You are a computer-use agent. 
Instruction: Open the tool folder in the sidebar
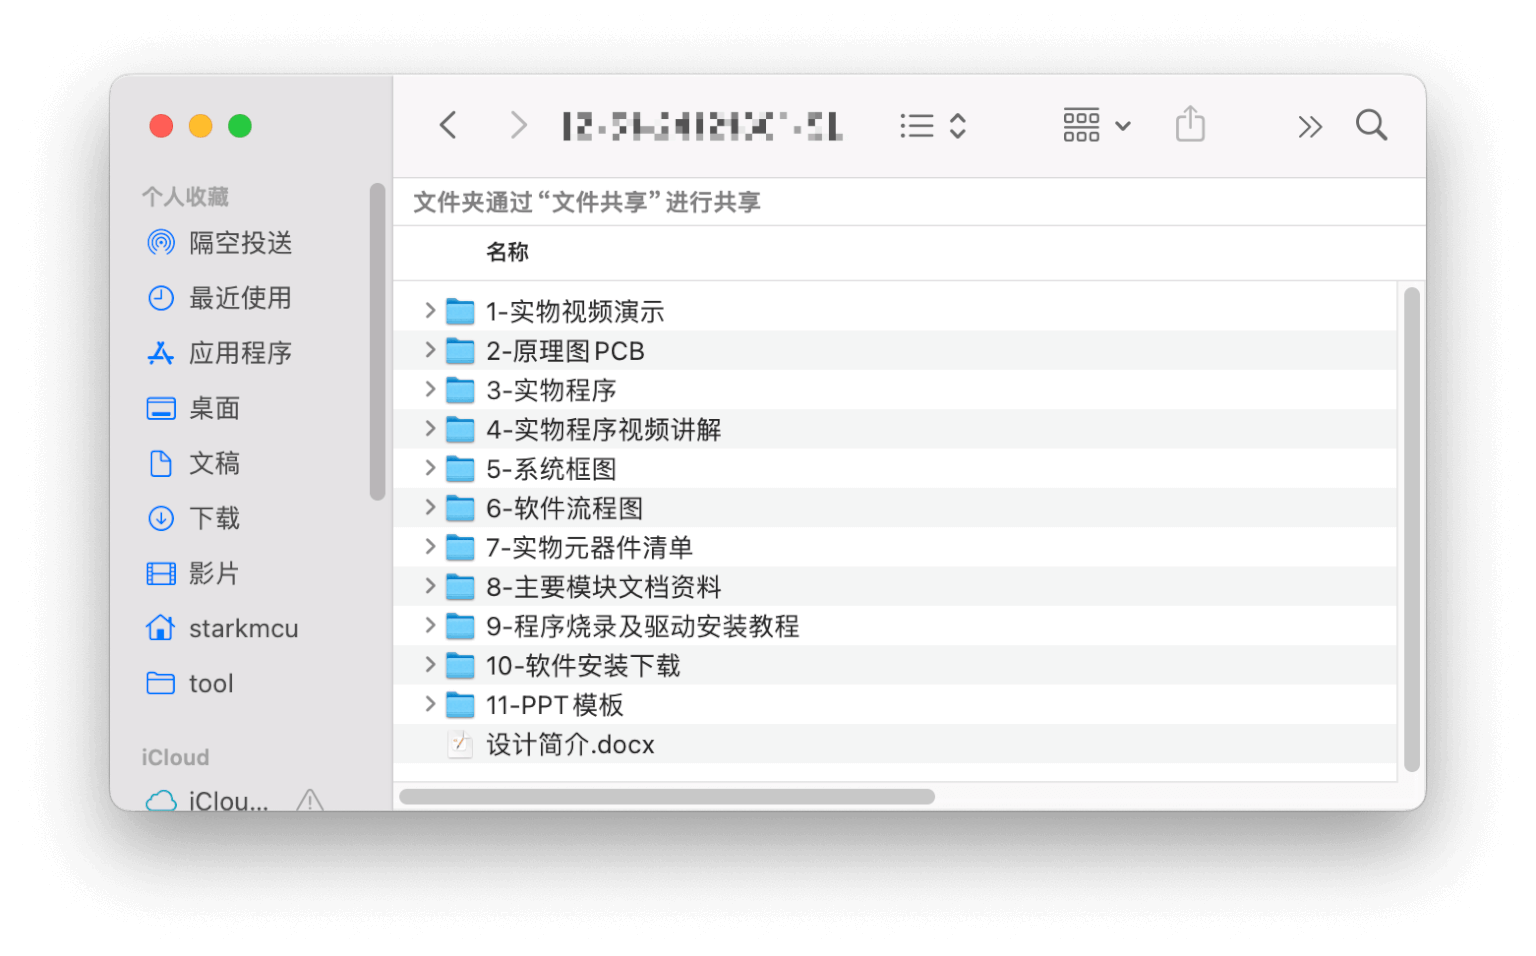pos(190,683)
